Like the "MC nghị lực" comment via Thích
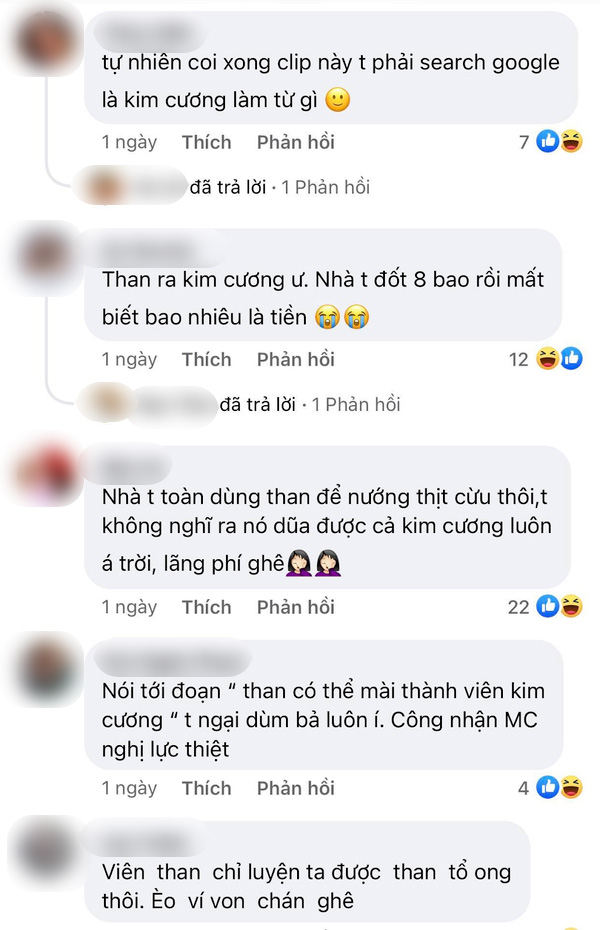600x930 pixels. click(x=206, y=788)
